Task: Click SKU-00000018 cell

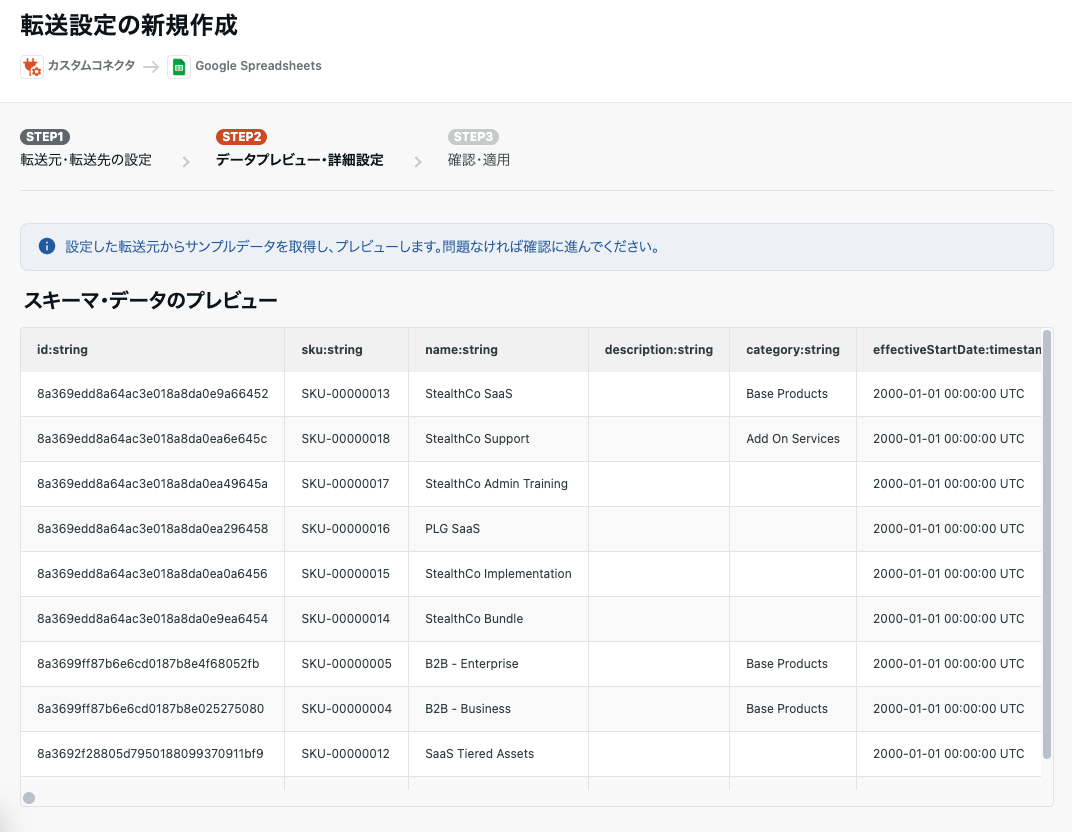Action: (345, 439)
